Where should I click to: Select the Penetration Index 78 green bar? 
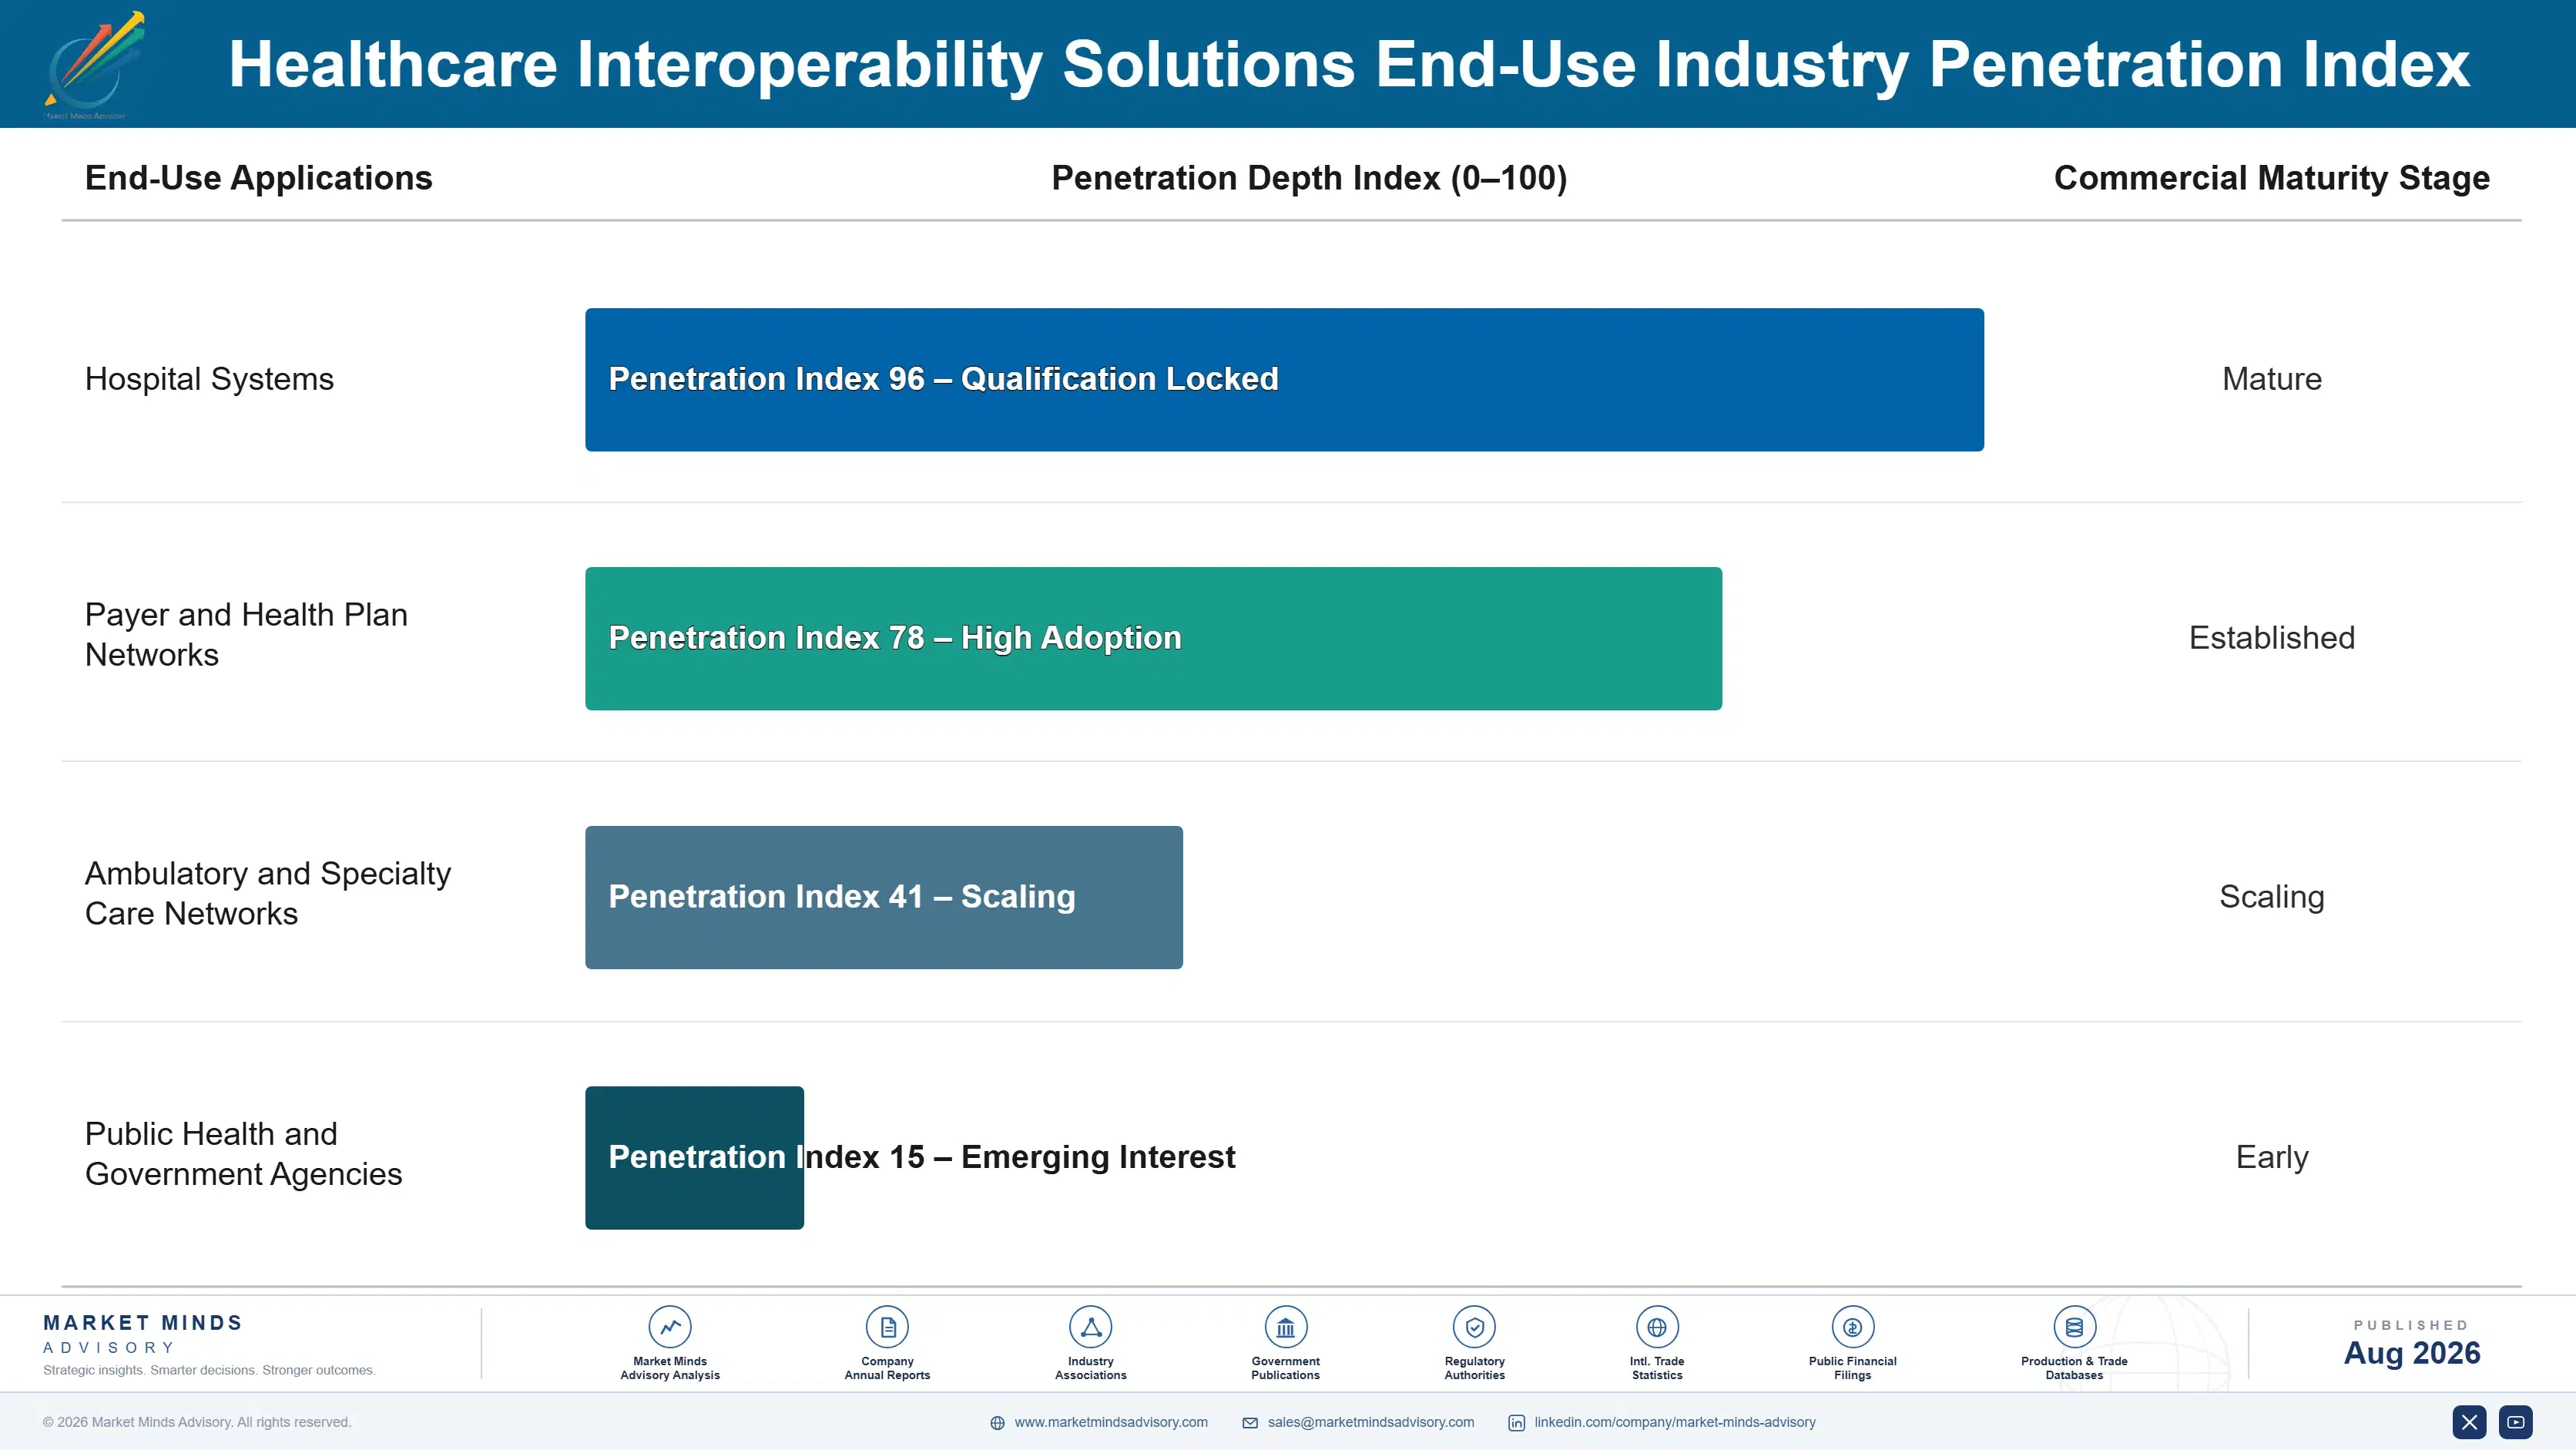[1153, 638]
